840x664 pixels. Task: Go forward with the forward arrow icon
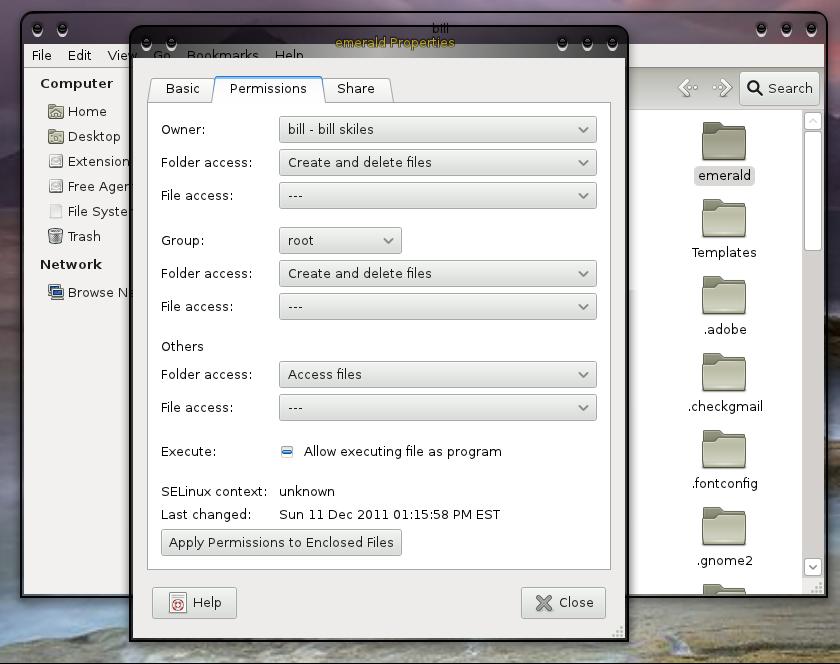722,87
